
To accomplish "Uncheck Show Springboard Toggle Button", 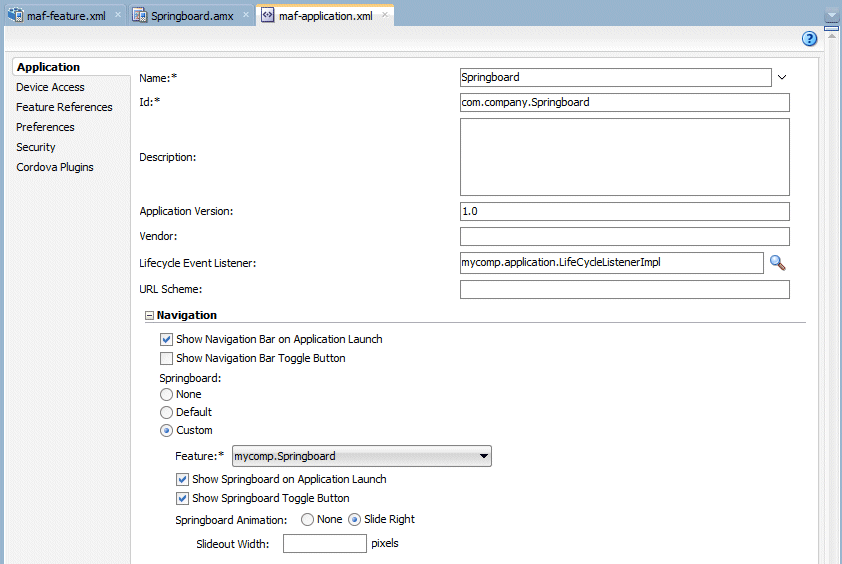I will pos(183,498).
